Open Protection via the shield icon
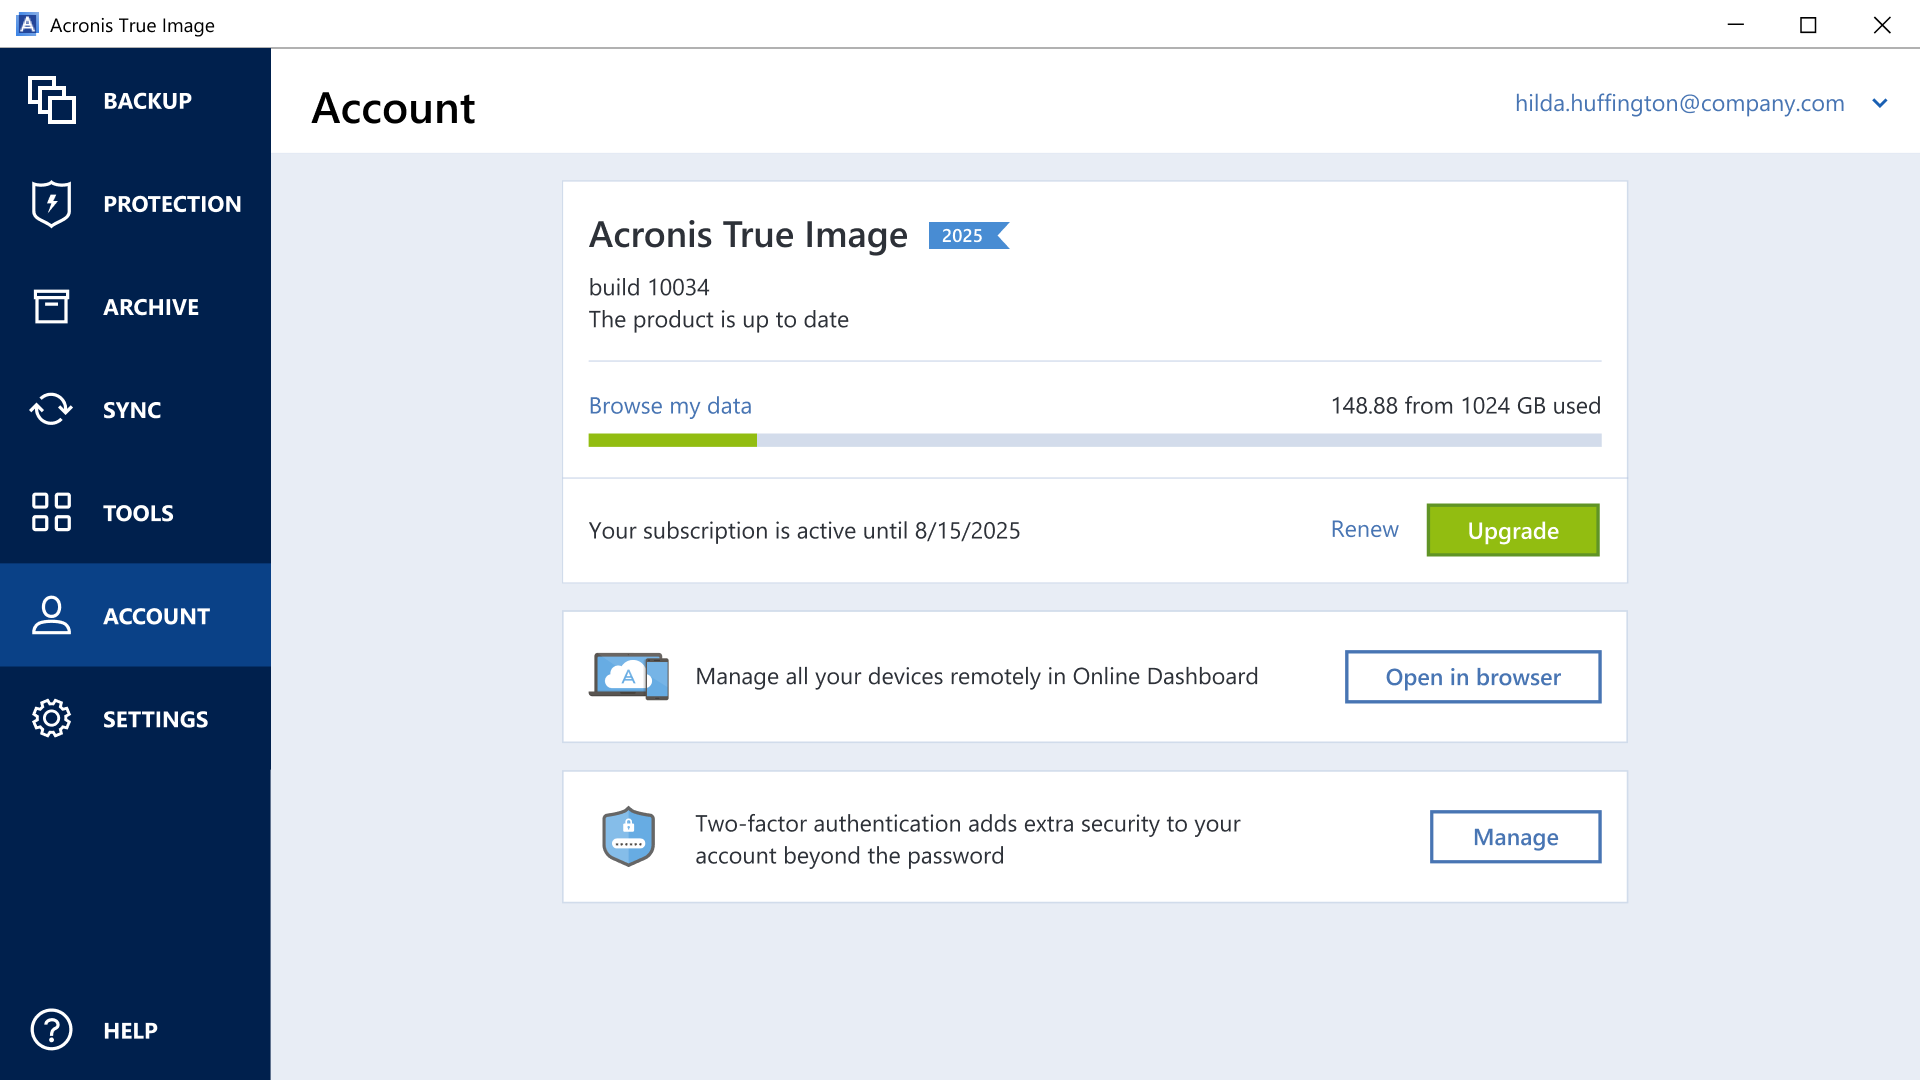The image size is (1920, 1080). [51, 203]
